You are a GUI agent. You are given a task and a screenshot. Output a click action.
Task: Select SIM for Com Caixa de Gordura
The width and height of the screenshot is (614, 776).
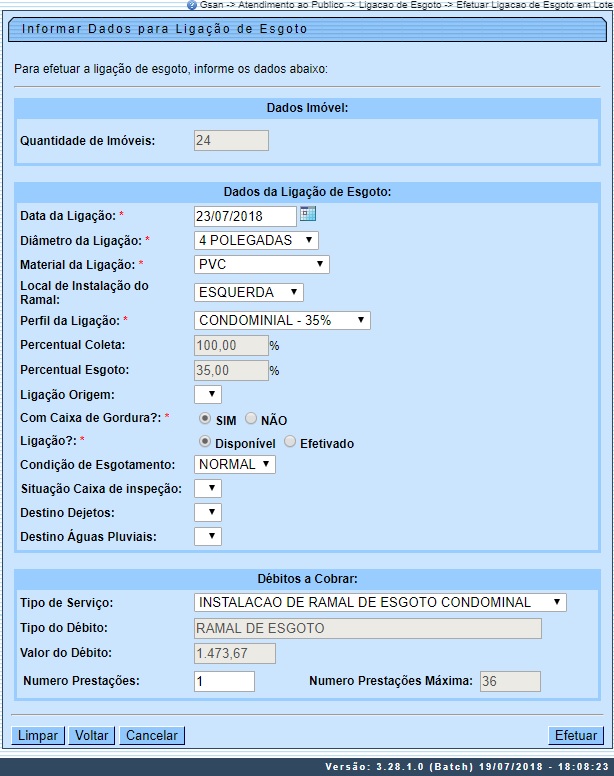pos(205,420)
